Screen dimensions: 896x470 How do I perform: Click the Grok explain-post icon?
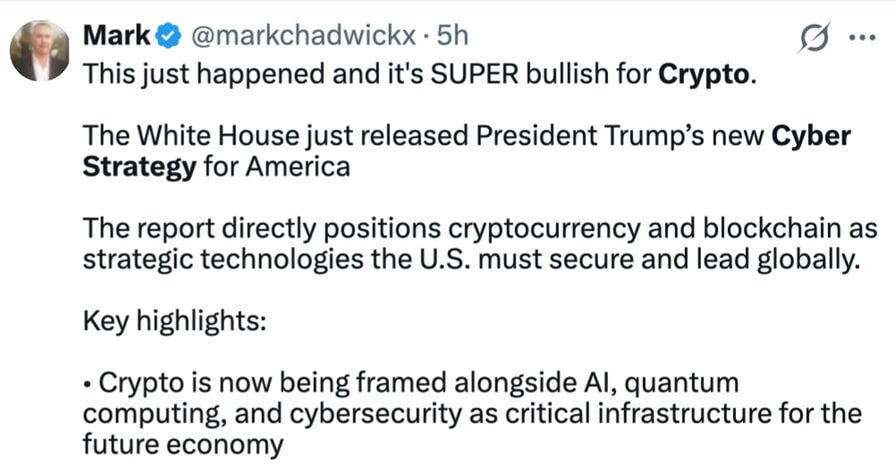(x=810, y=38)
